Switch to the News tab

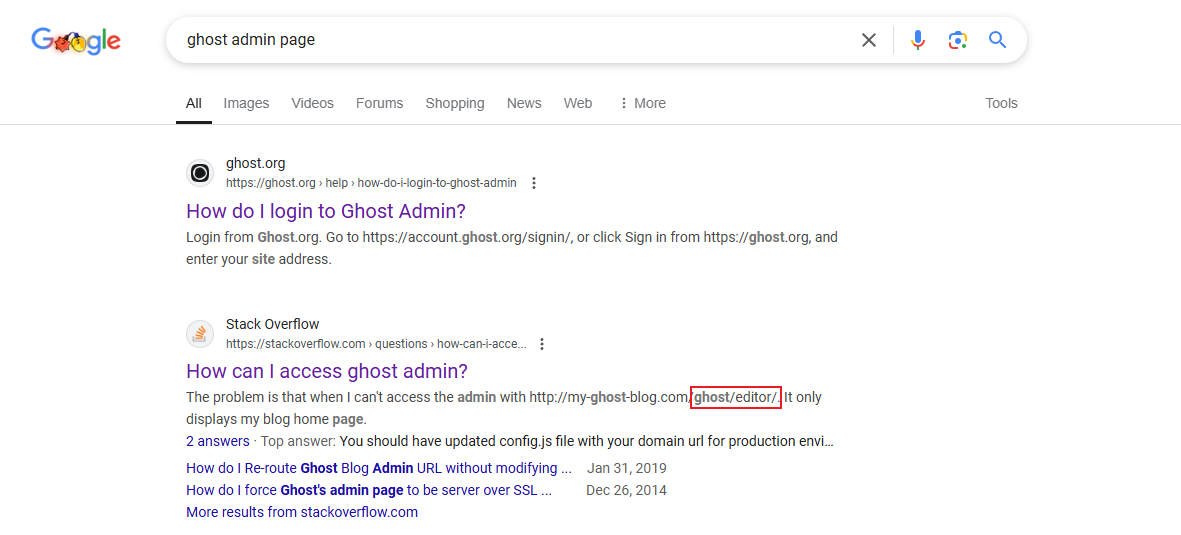(524, 103)
